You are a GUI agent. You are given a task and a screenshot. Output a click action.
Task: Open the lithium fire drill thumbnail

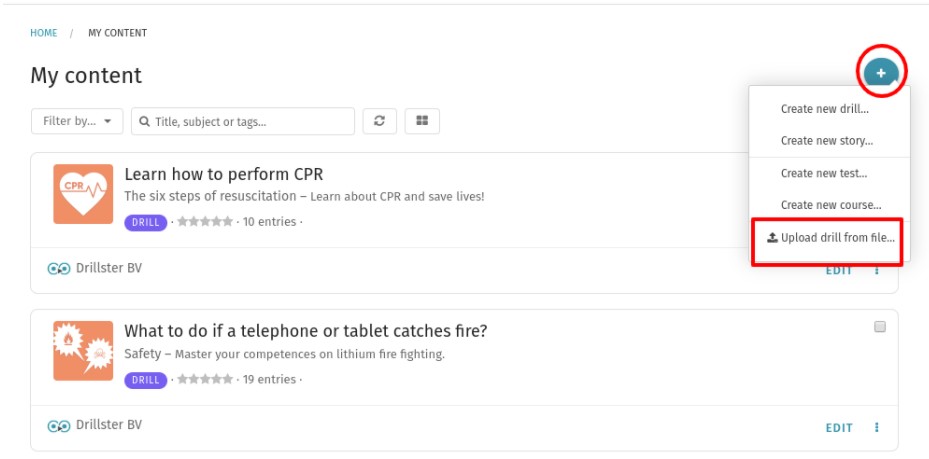tap(83, 351)
